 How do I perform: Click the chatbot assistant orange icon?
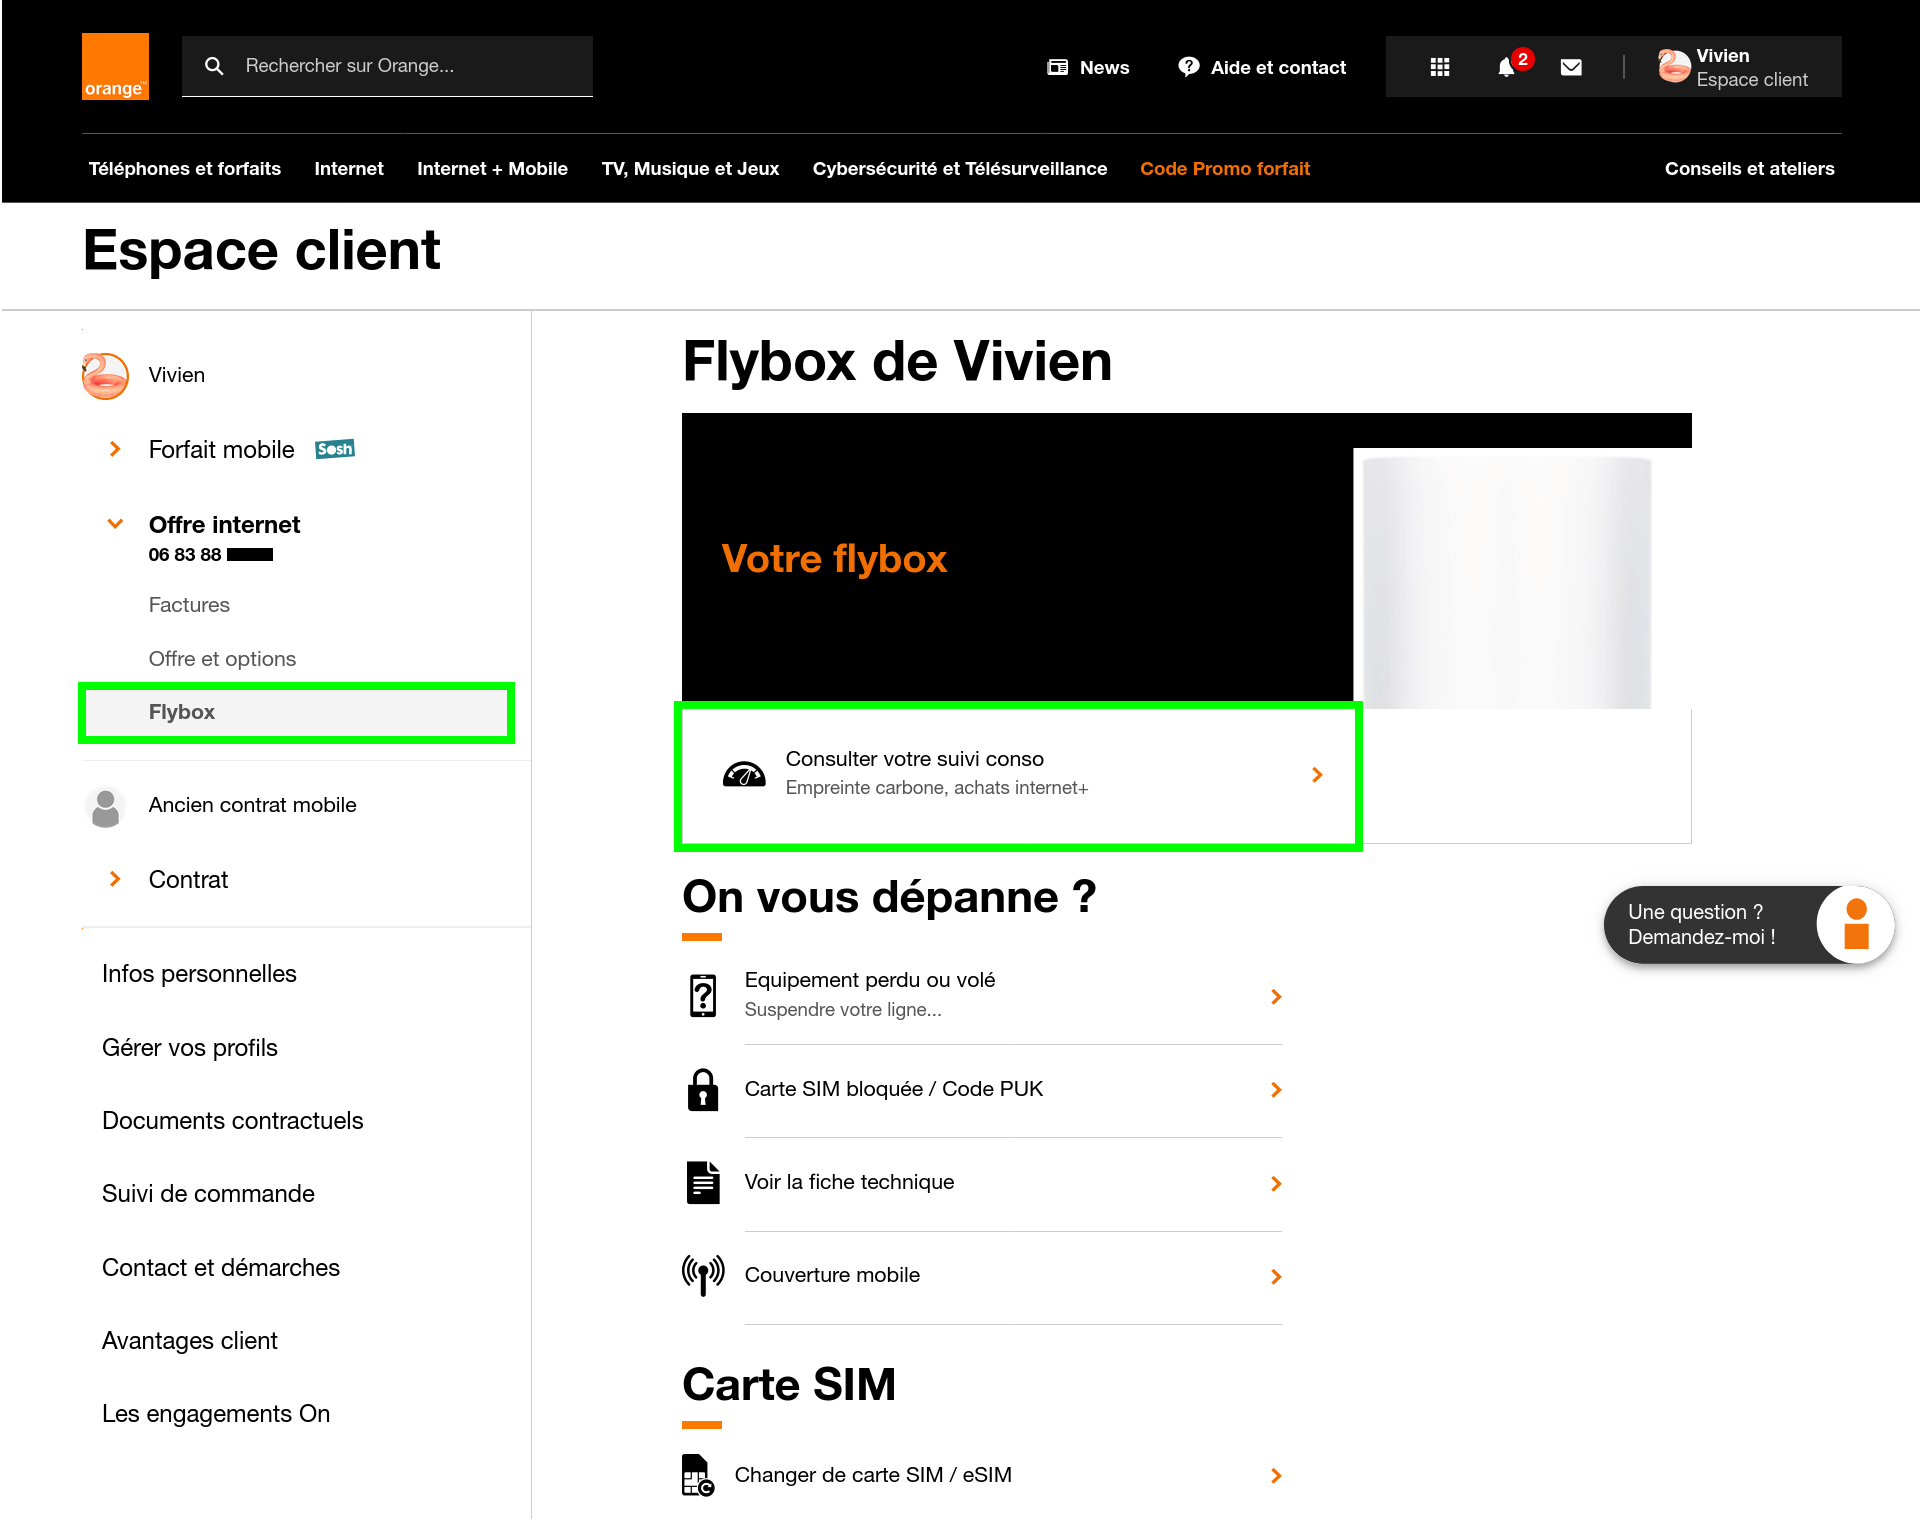(1856, 924)
